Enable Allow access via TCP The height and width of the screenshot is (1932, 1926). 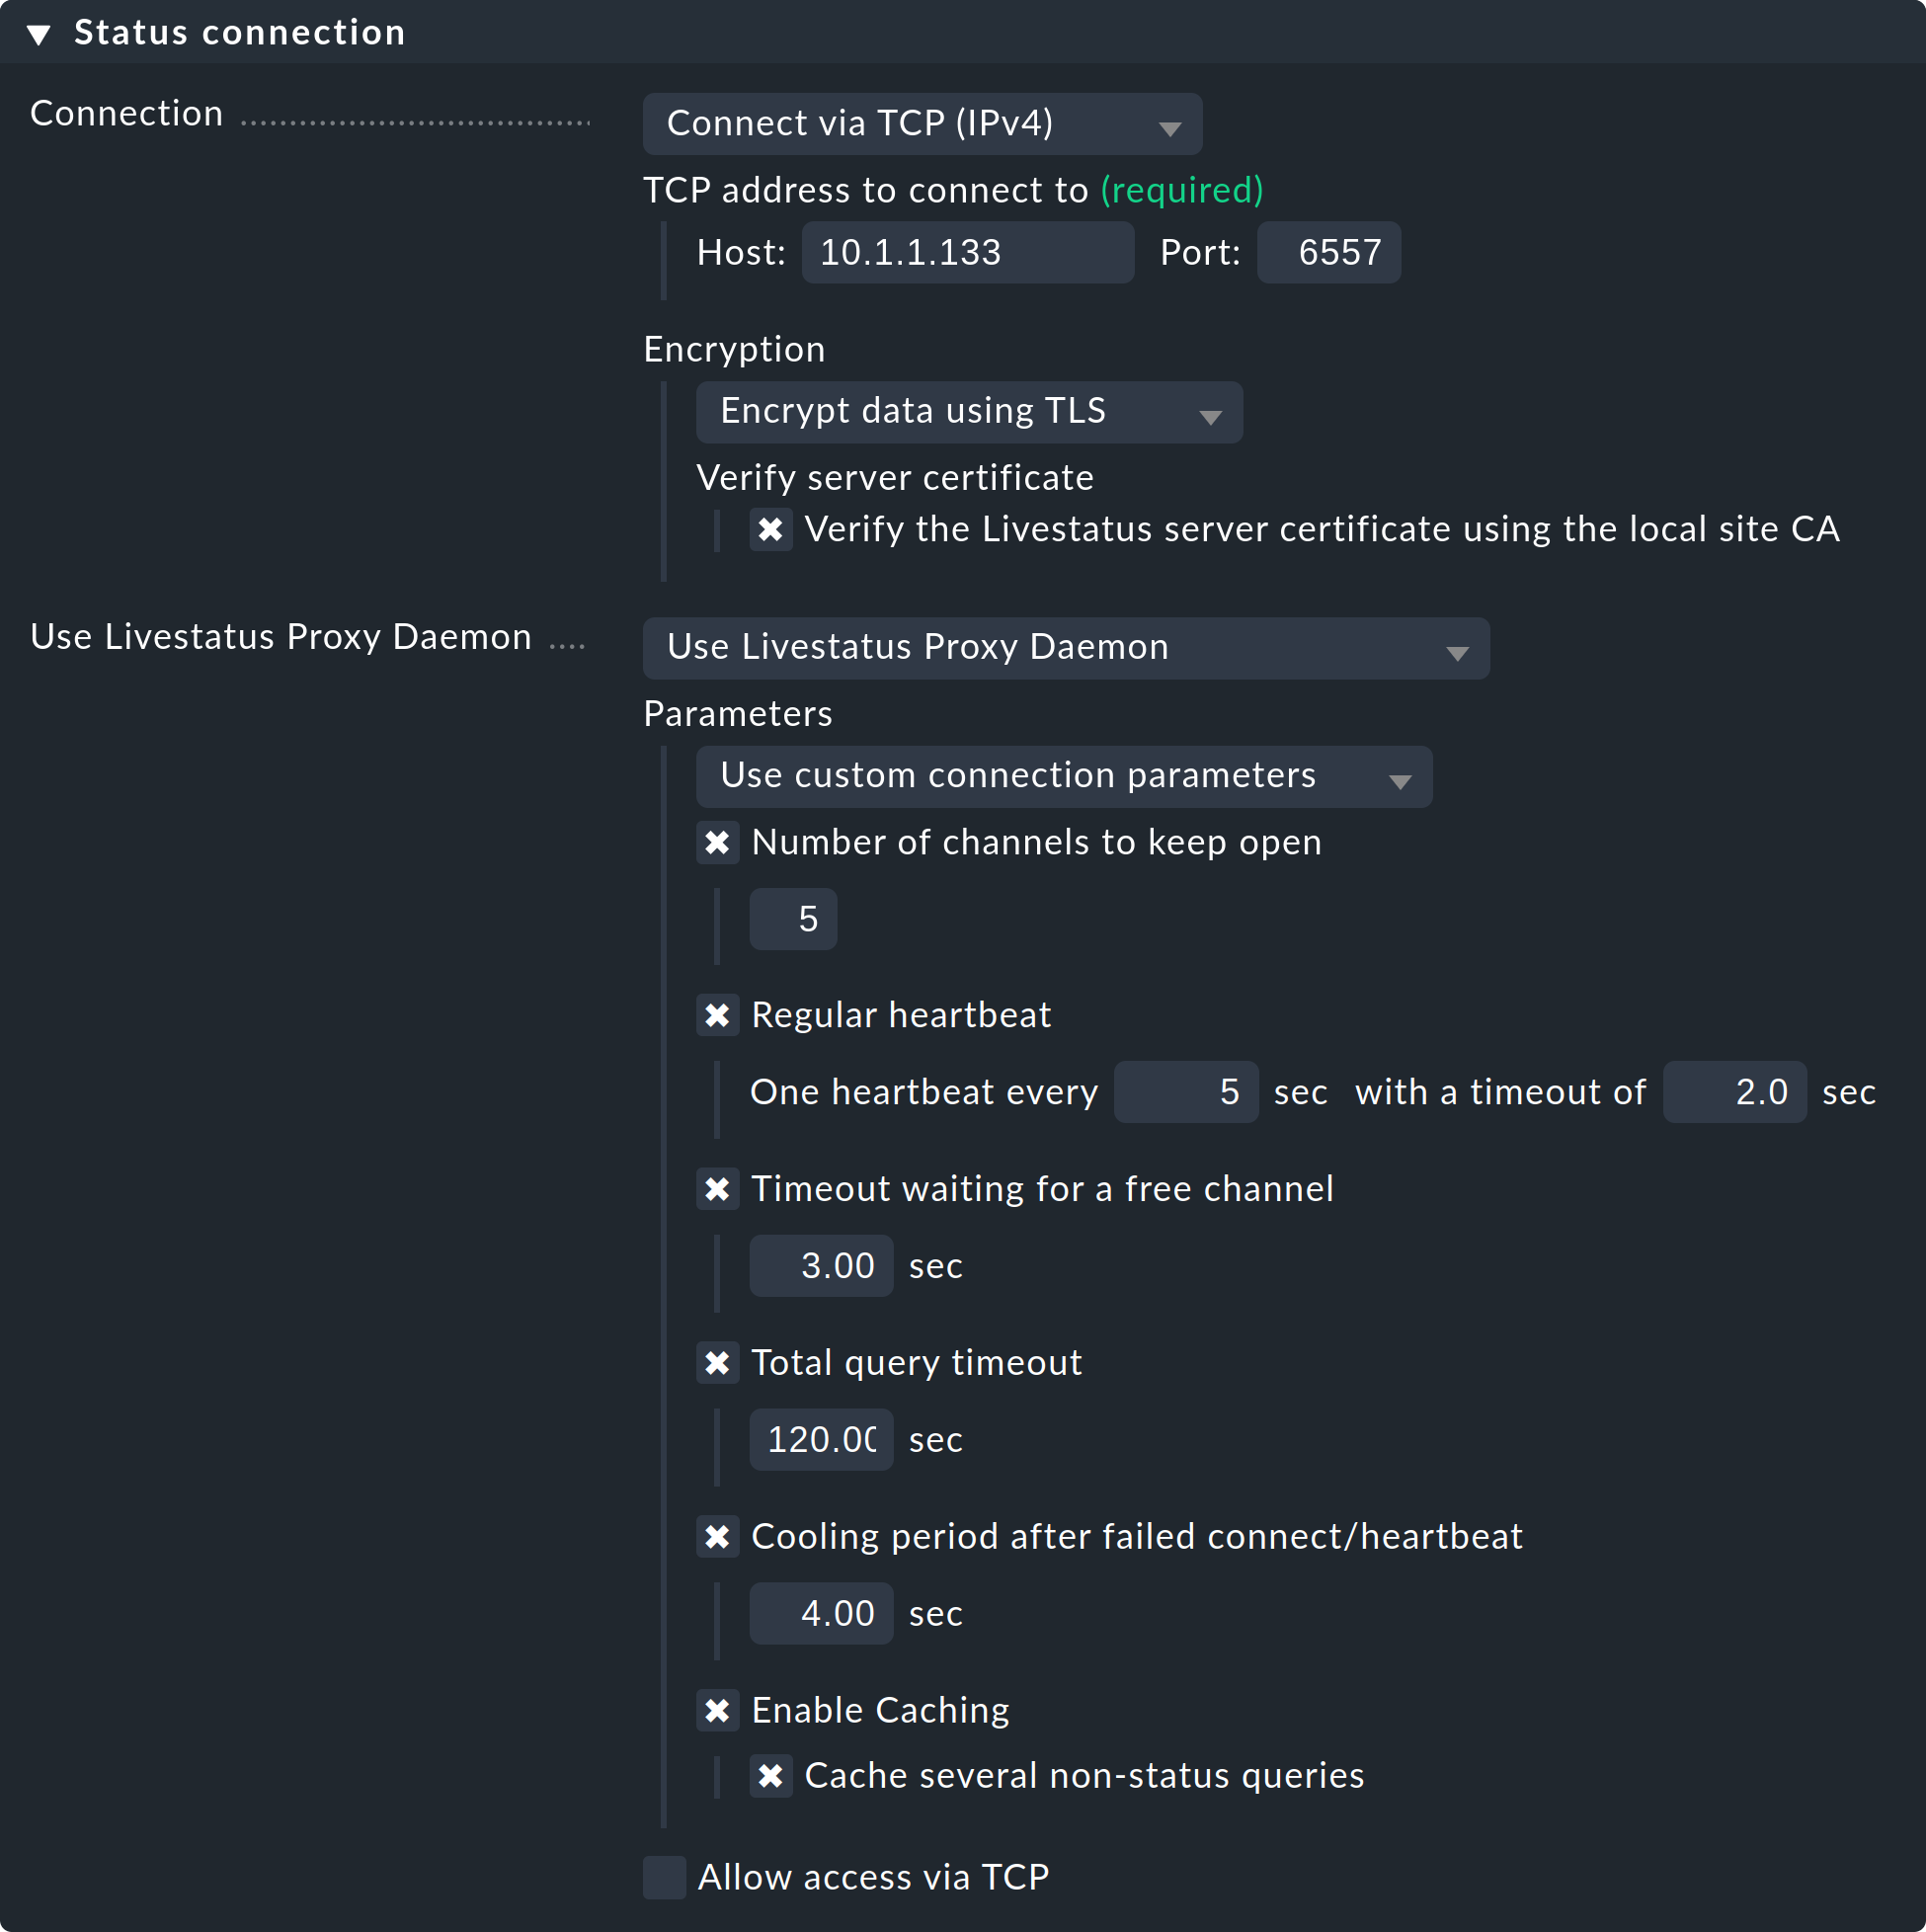pyautogui.click(x=664, y=1878)
